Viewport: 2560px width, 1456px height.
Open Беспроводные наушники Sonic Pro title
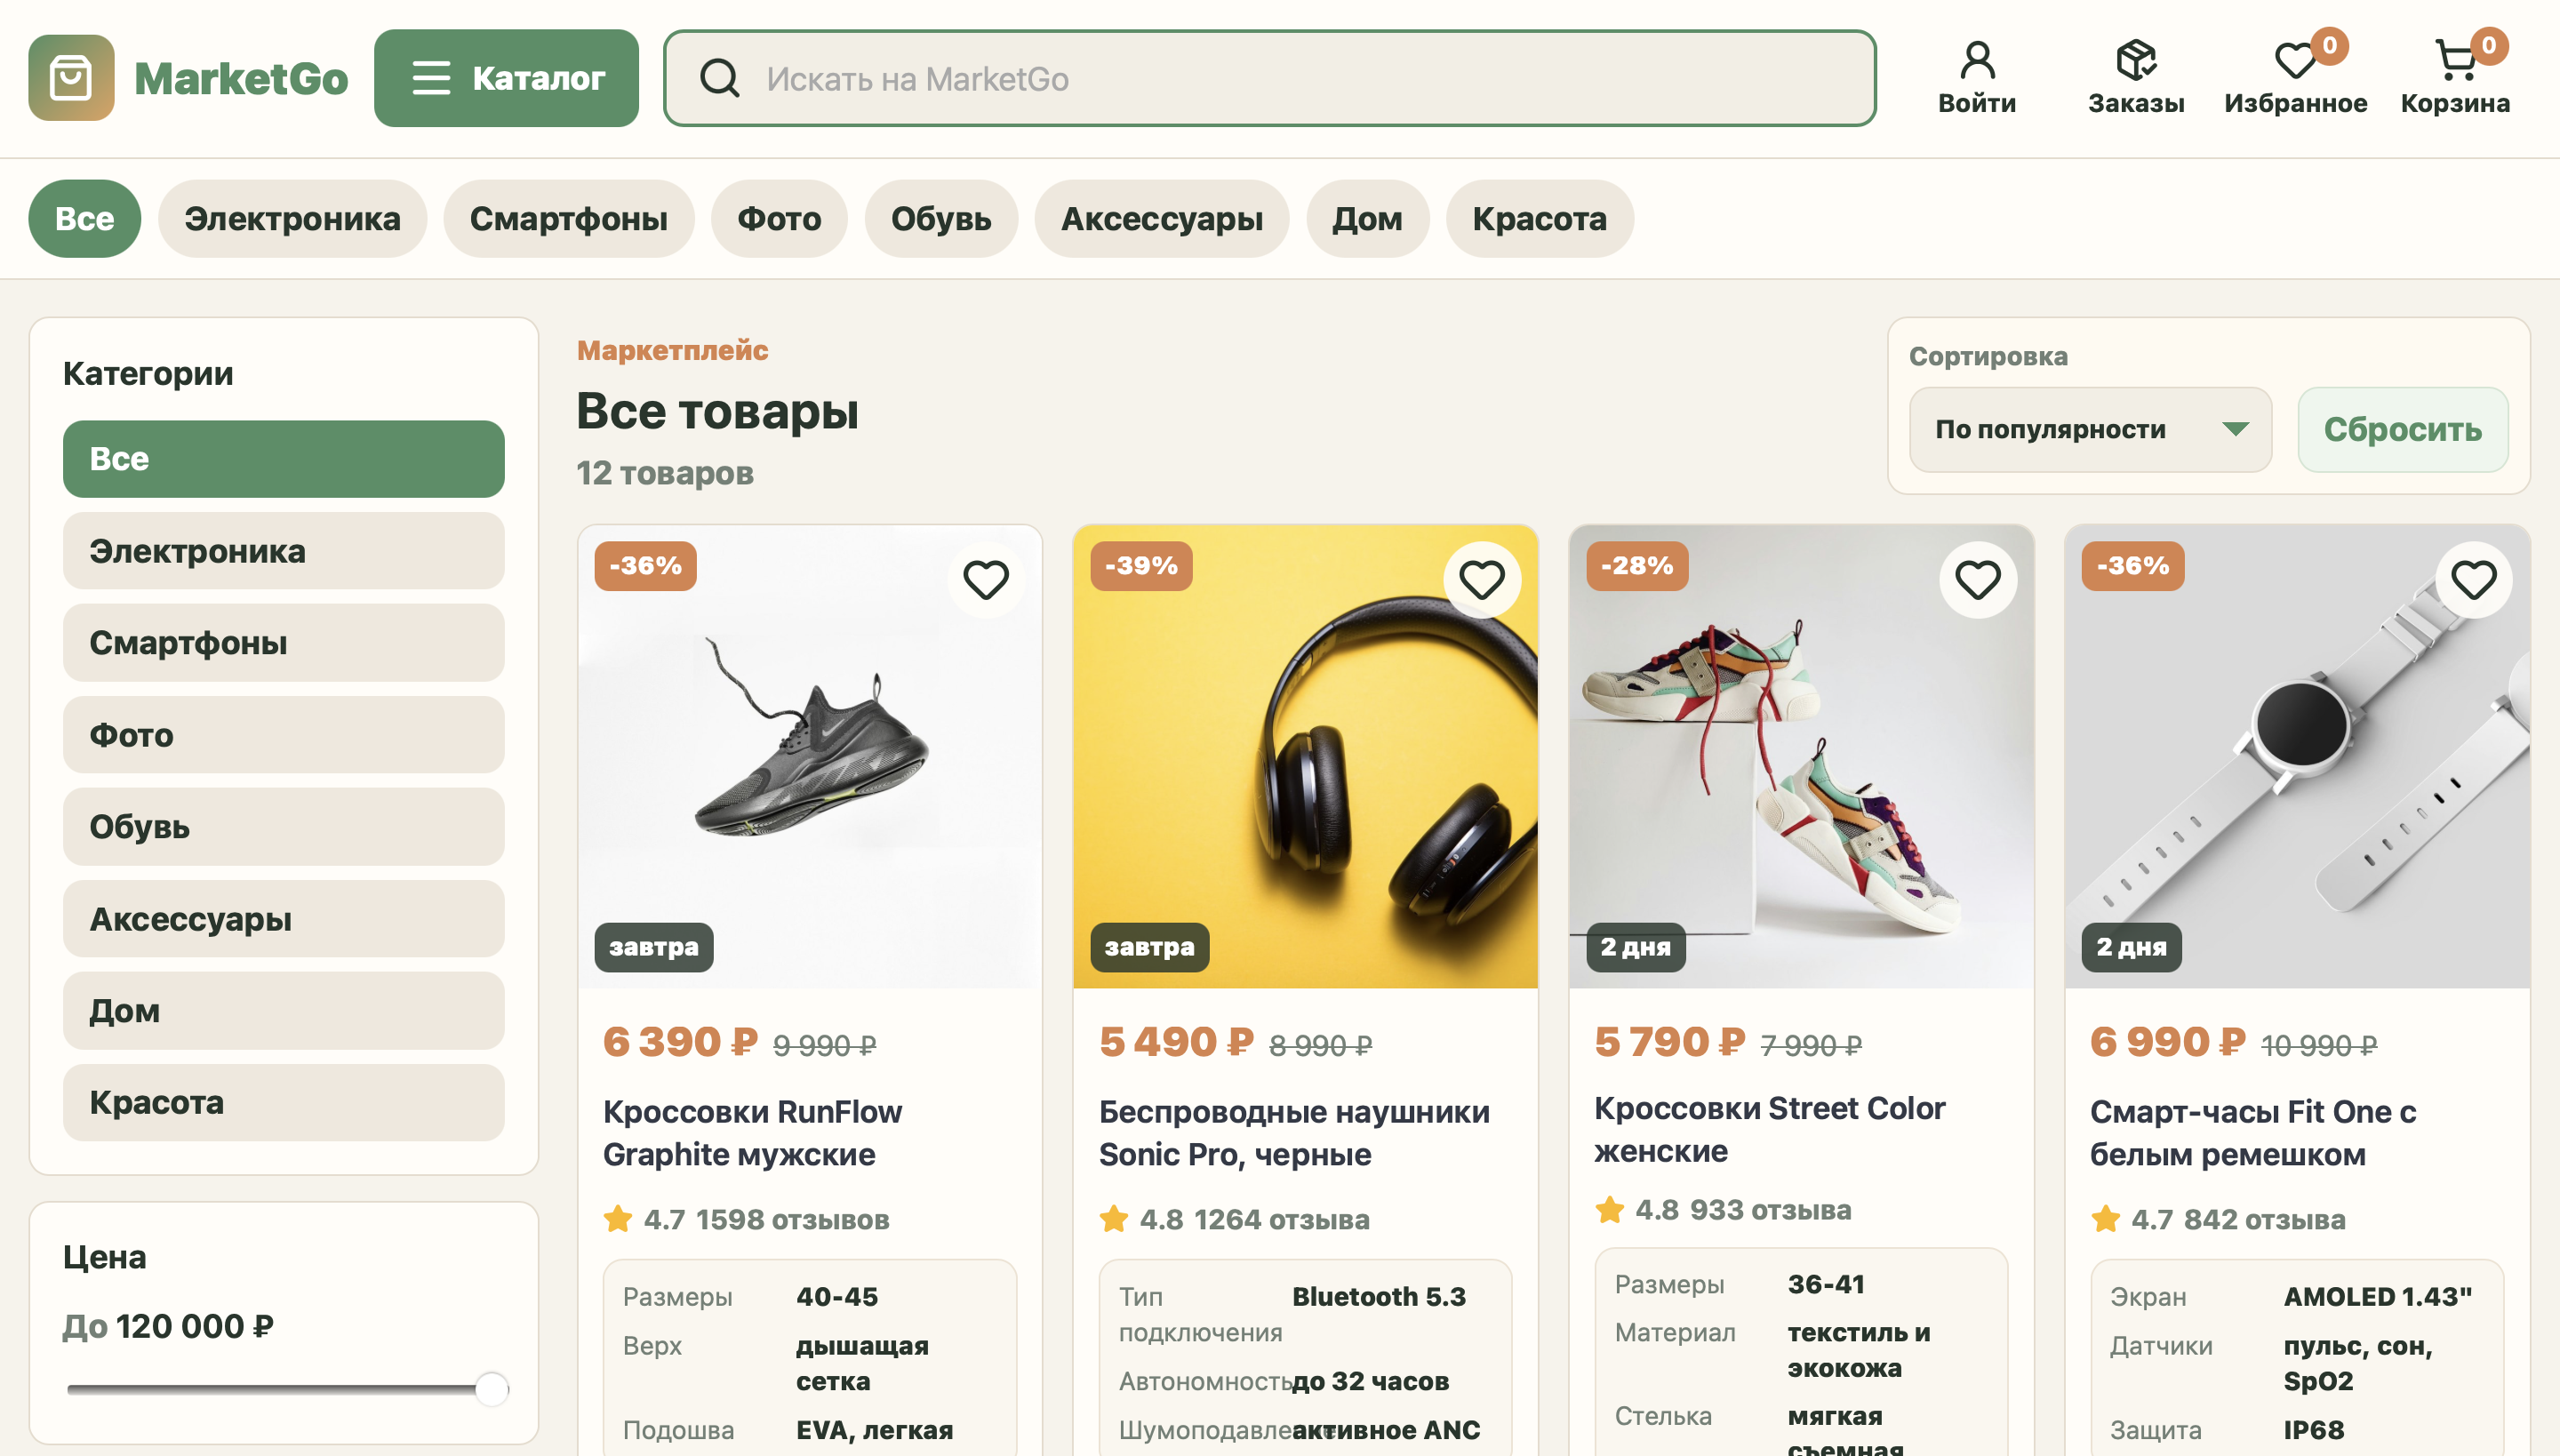[x=1294, y=1133]
